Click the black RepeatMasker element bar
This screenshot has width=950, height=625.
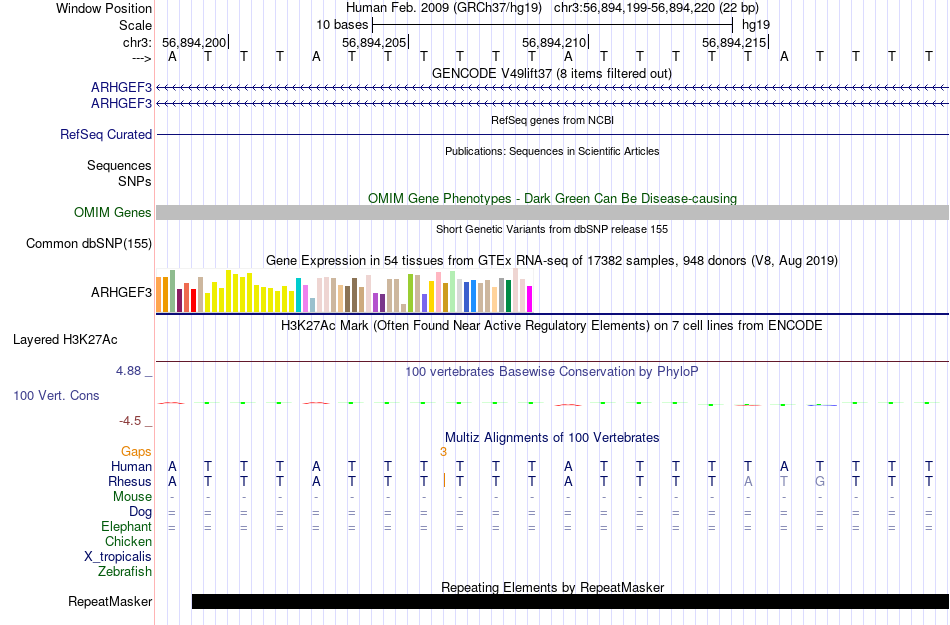(x=570, y=601)
